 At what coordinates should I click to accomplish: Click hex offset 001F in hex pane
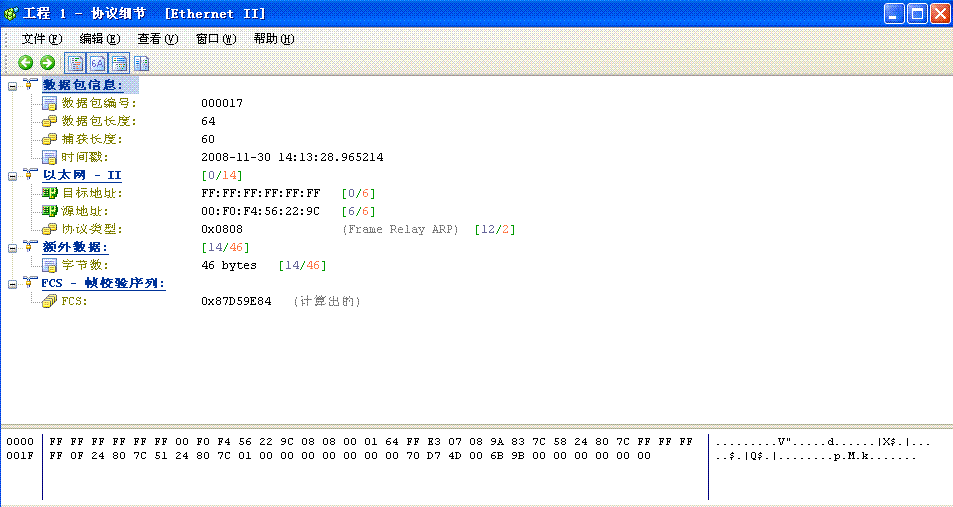tap(20, 456)
